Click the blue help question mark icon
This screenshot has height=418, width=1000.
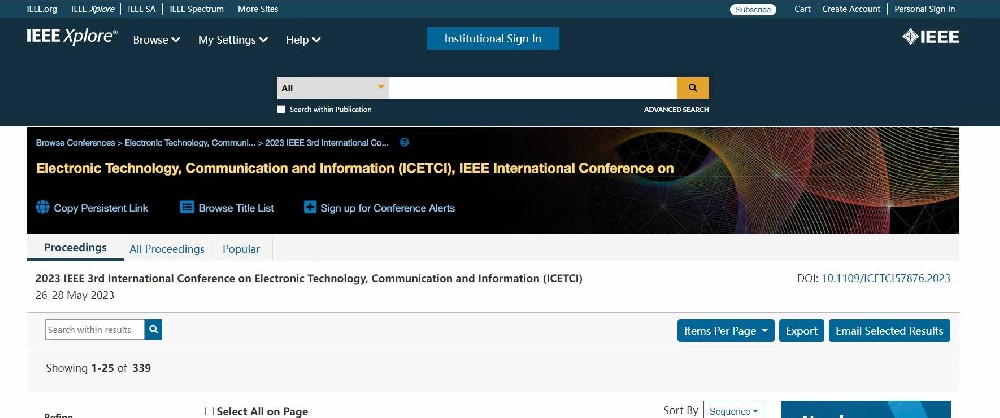point(404,143)
